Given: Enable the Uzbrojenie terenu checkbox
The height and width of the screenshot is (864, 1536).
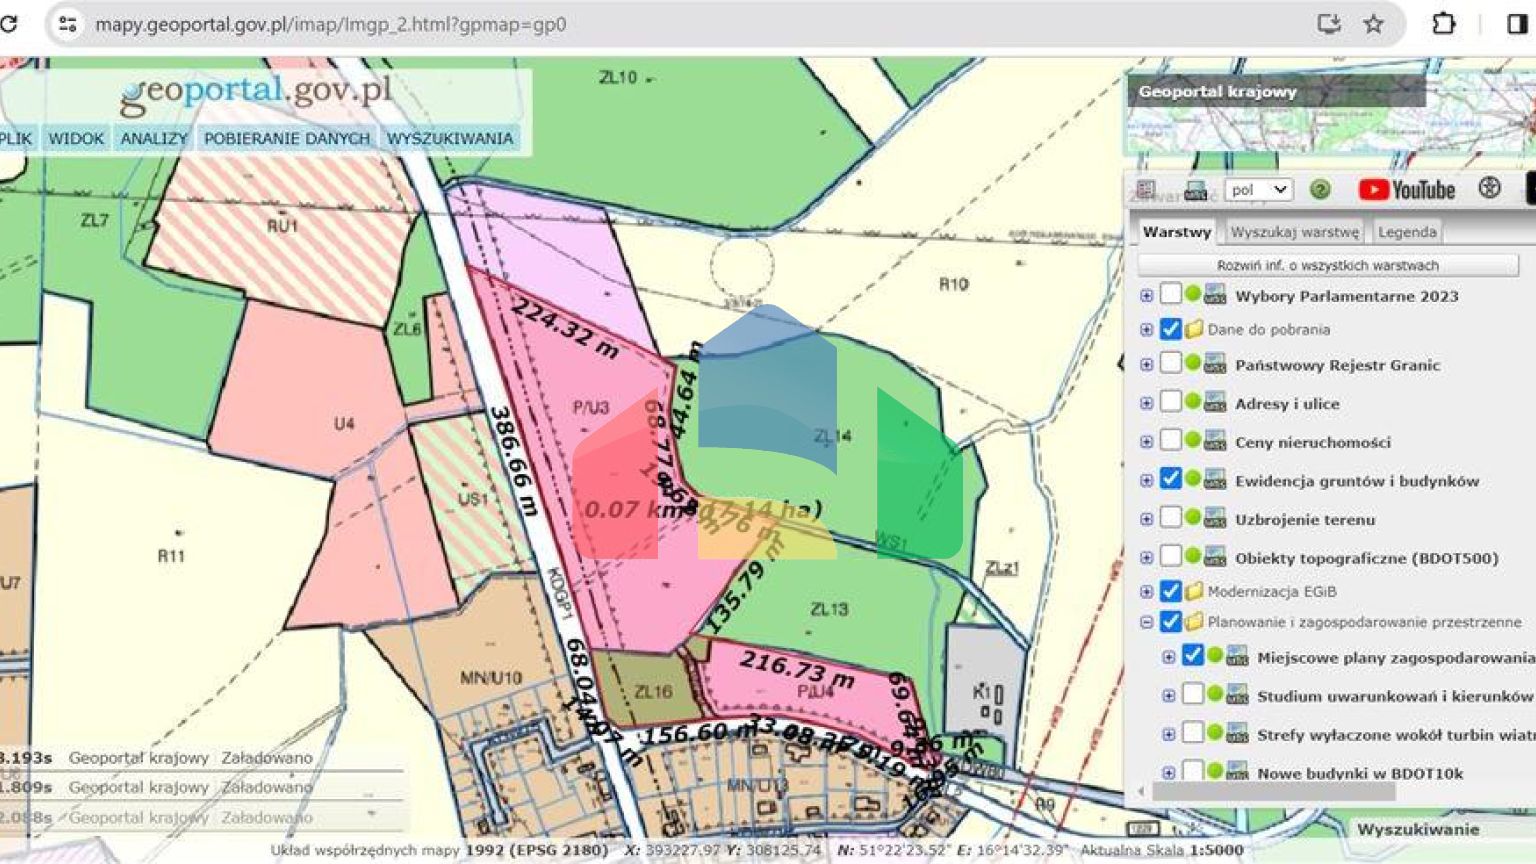Looking at the screenshot, I should (1172, 518).
